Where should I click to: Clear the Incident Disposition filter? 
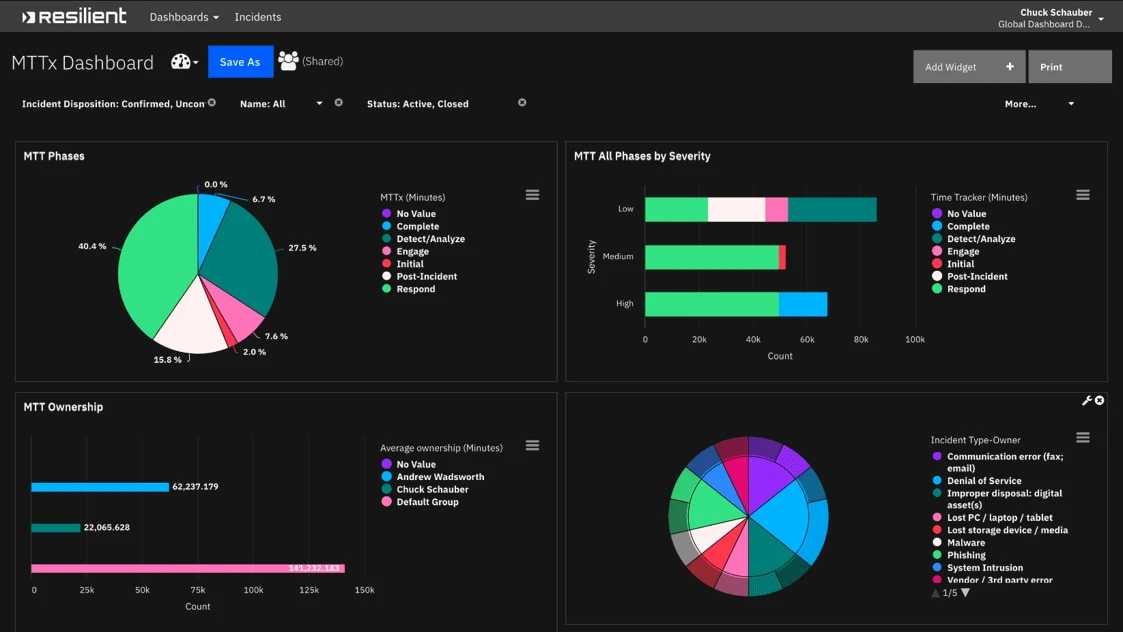click(x=210, y=102)
